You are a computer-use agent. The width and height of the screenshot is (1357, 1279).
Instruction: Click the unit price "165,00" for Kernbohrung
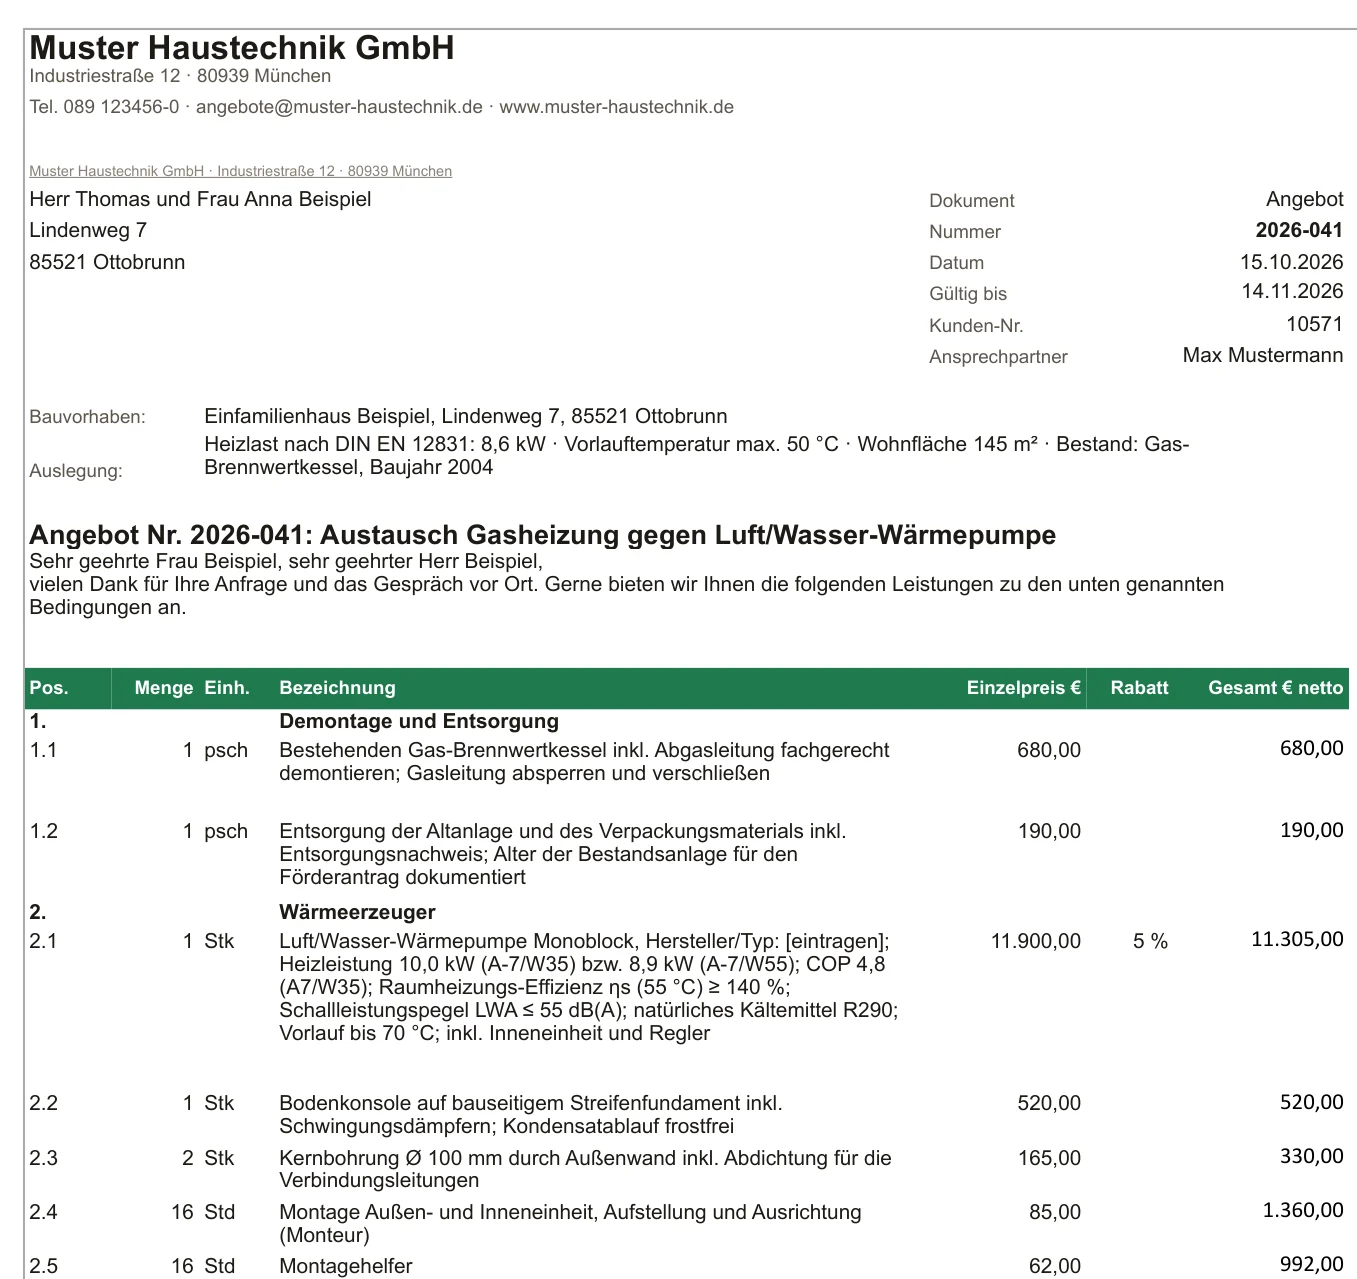[1049, 1158]
